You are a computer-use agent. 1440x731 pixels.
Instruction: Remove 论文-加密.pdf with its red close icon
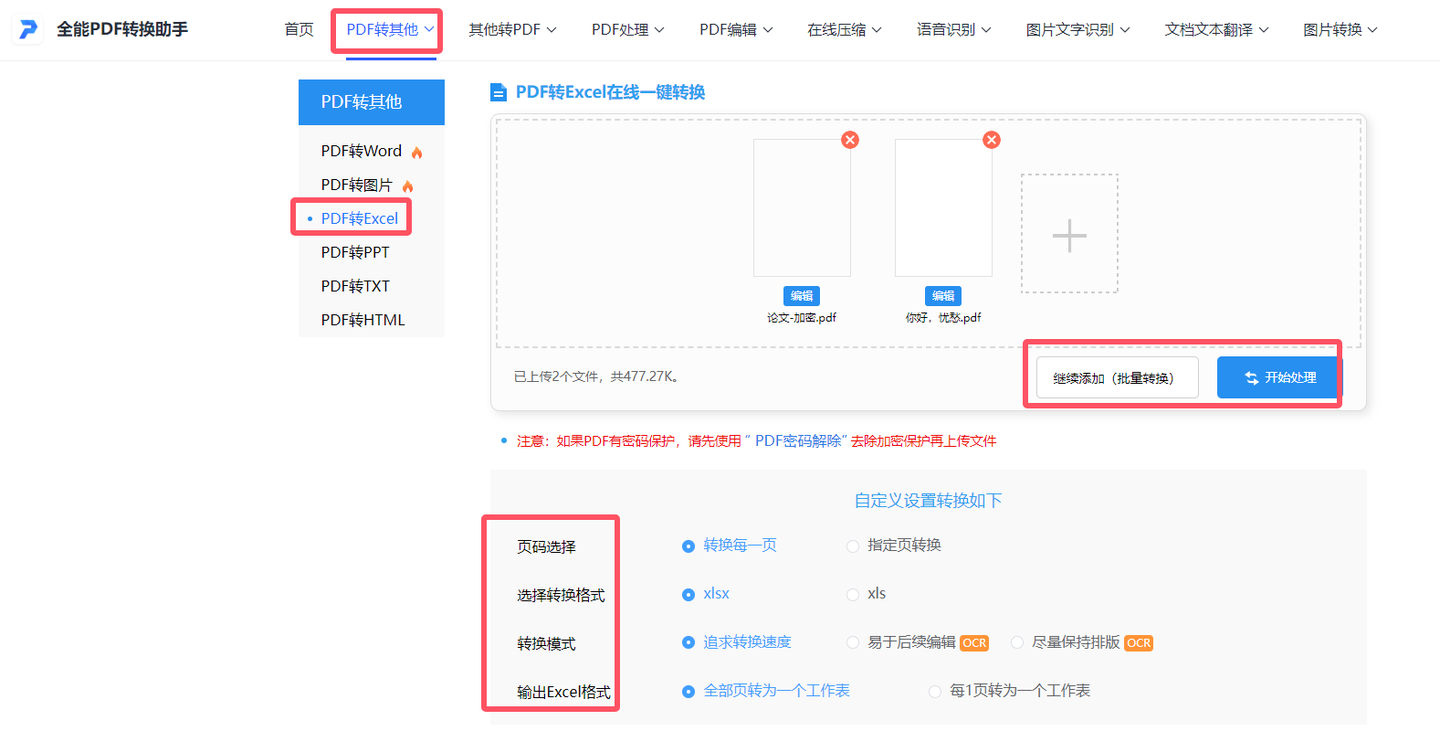(850, 140)
